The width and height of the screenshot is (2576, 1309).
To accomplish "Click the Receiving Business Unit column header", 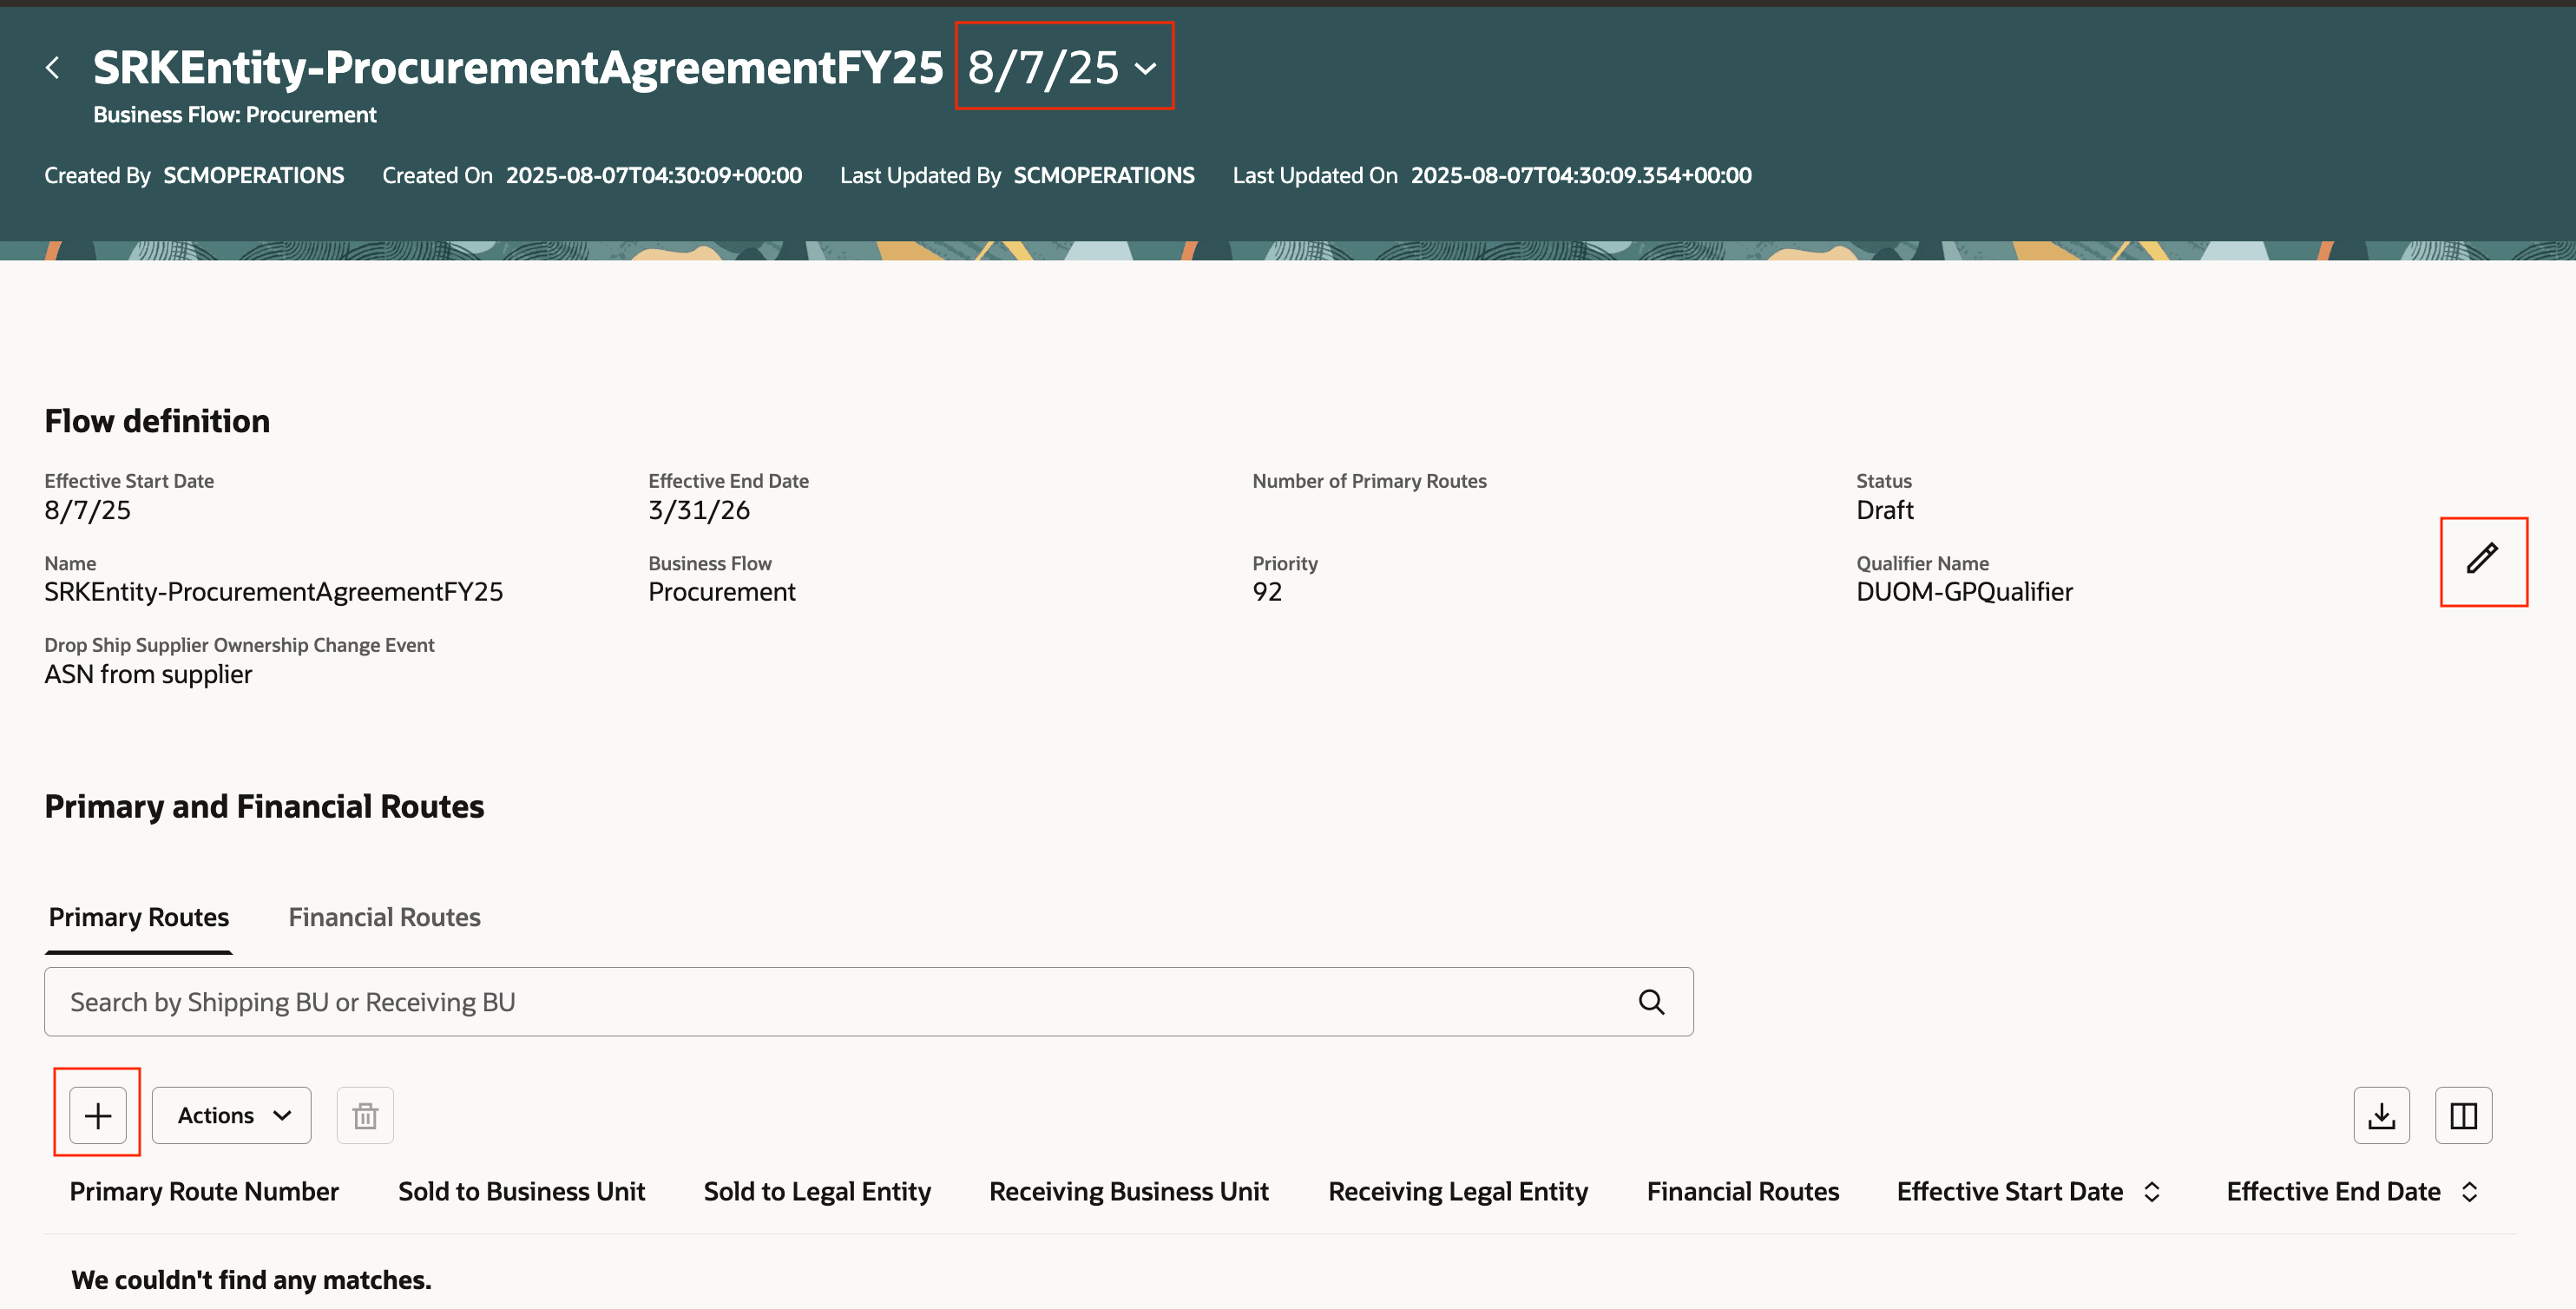I will click(1128, 1191).
